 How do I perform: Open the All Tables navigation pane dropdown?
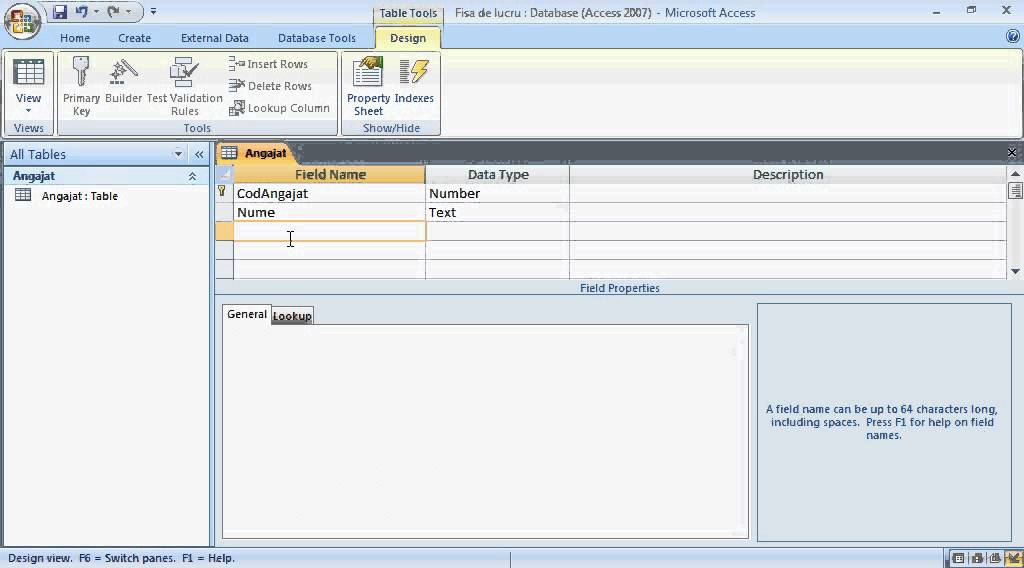178,154
